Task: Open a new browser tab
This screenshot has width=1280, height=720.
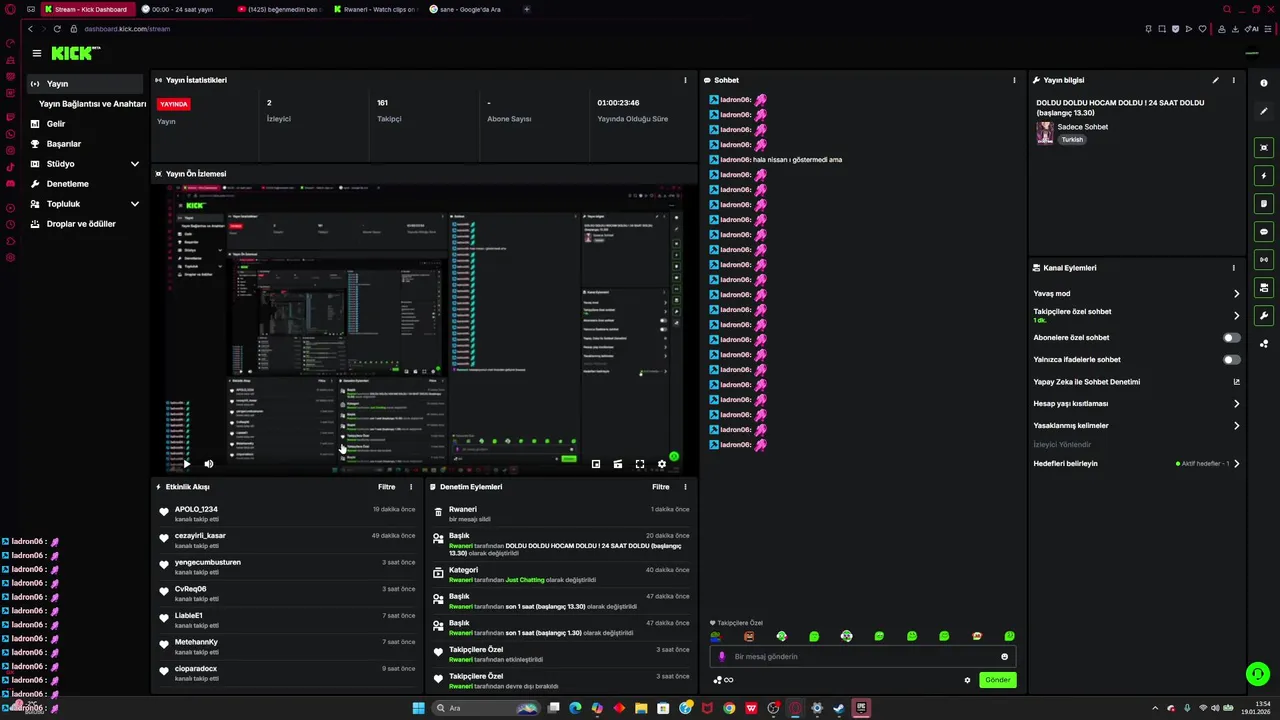Action: (527, 9)
